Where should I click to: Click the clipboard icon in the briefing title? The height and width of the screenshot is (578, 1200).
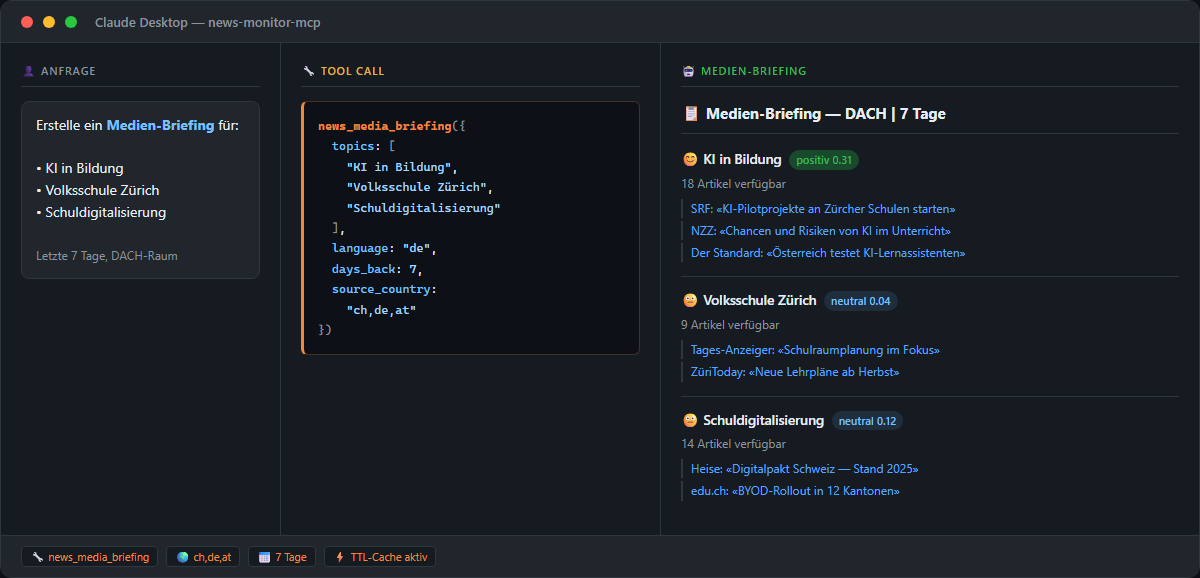[x=690, y=114]
